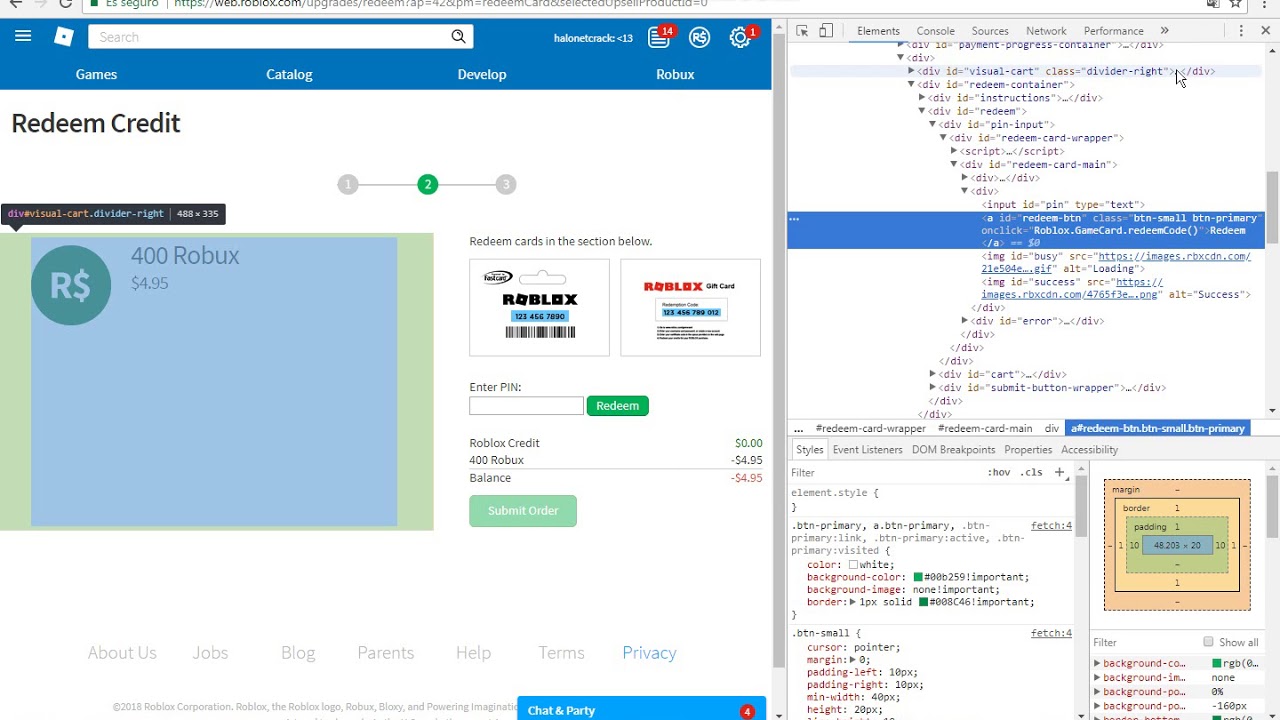Select the DevTools Elements tab

pyautogui.click(x=878, y=31)
